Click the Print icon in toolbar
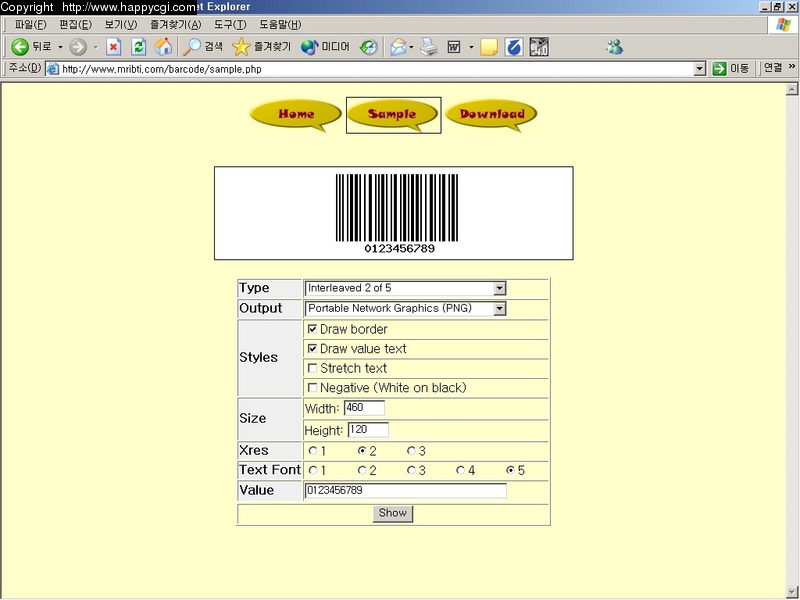Screen dimensions: 800x600 [429, 47]
